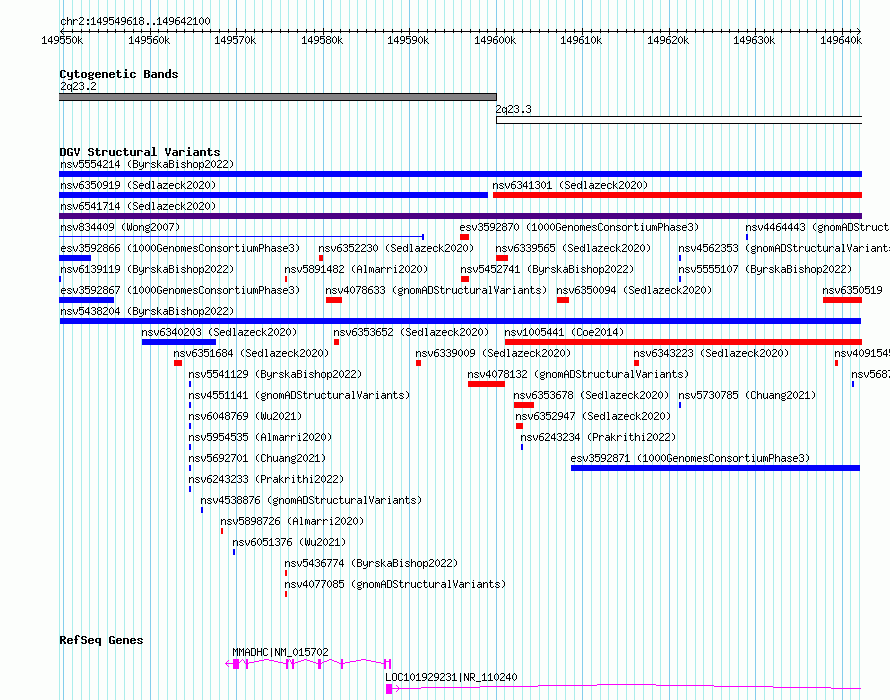Open the LOC101929231|NR_110240 gene label
Screen dimensions: 890x700
point(451,678)
